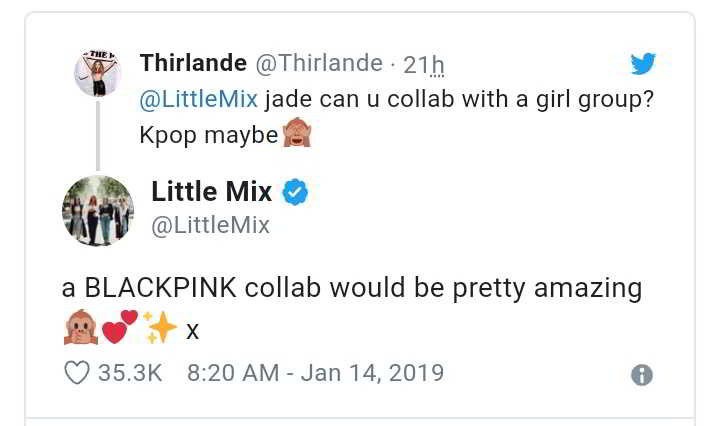
Task: Click the monkey emoji in Little Mix's reply
Action: coord(79,327)
